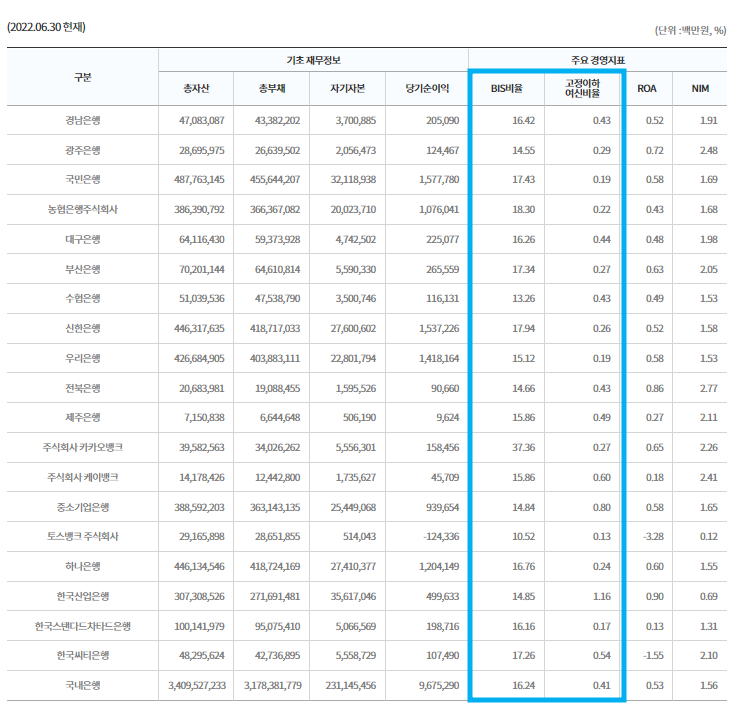Select ROA value -1.55
The image size is (733, 709).
[x=653, y=655]
